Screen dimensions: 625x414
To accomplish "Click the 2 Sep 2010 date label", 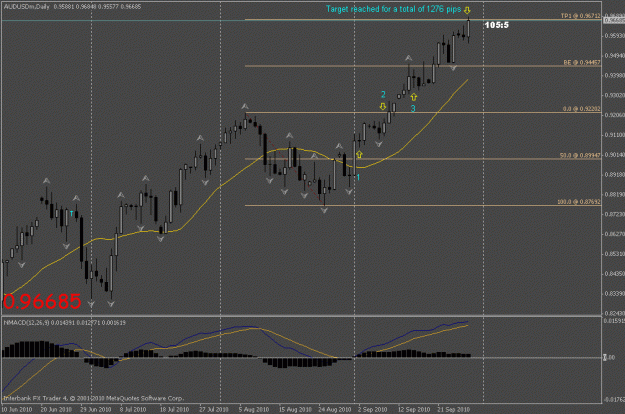I will tap(372, 409).
